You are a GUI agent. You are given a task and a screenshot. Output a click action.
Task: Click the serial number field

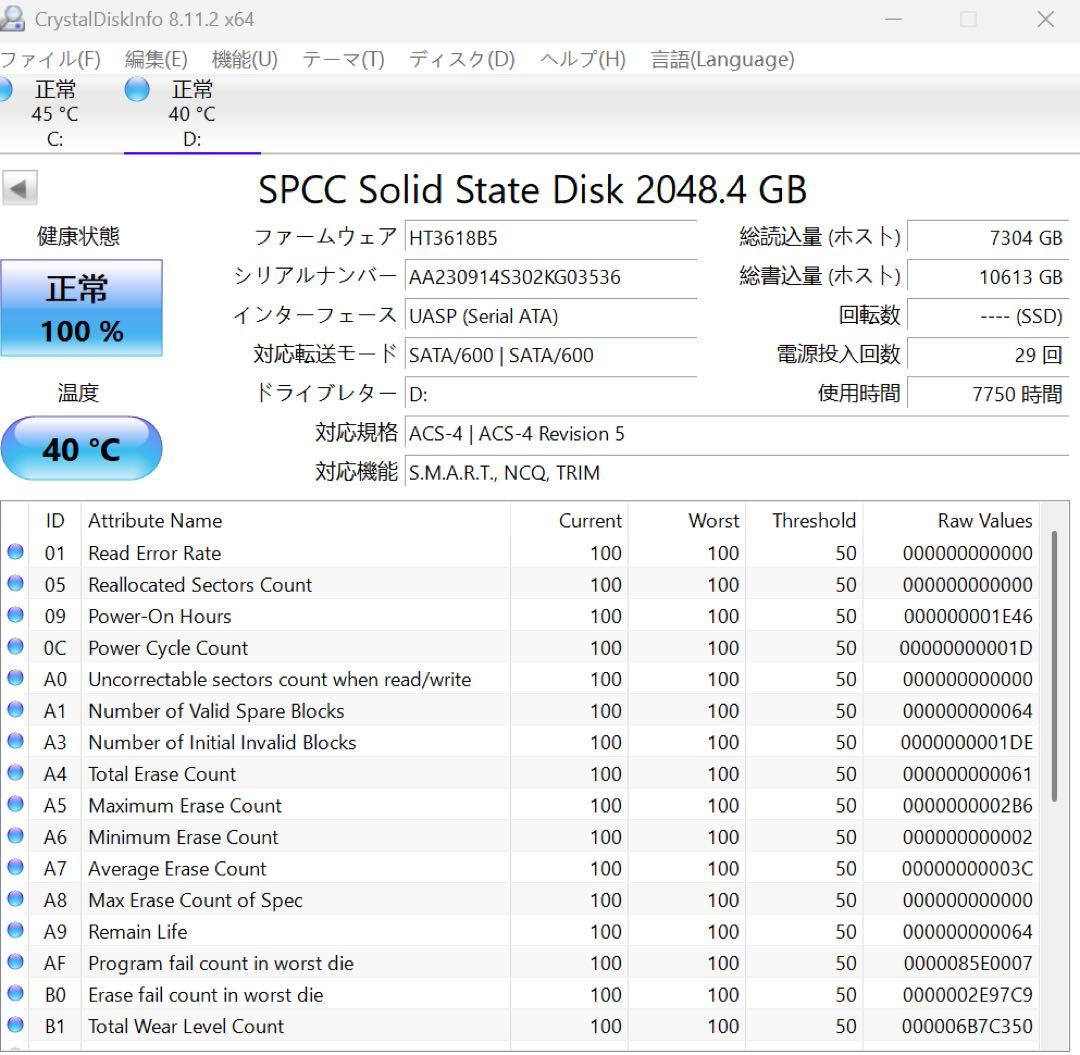550,277
